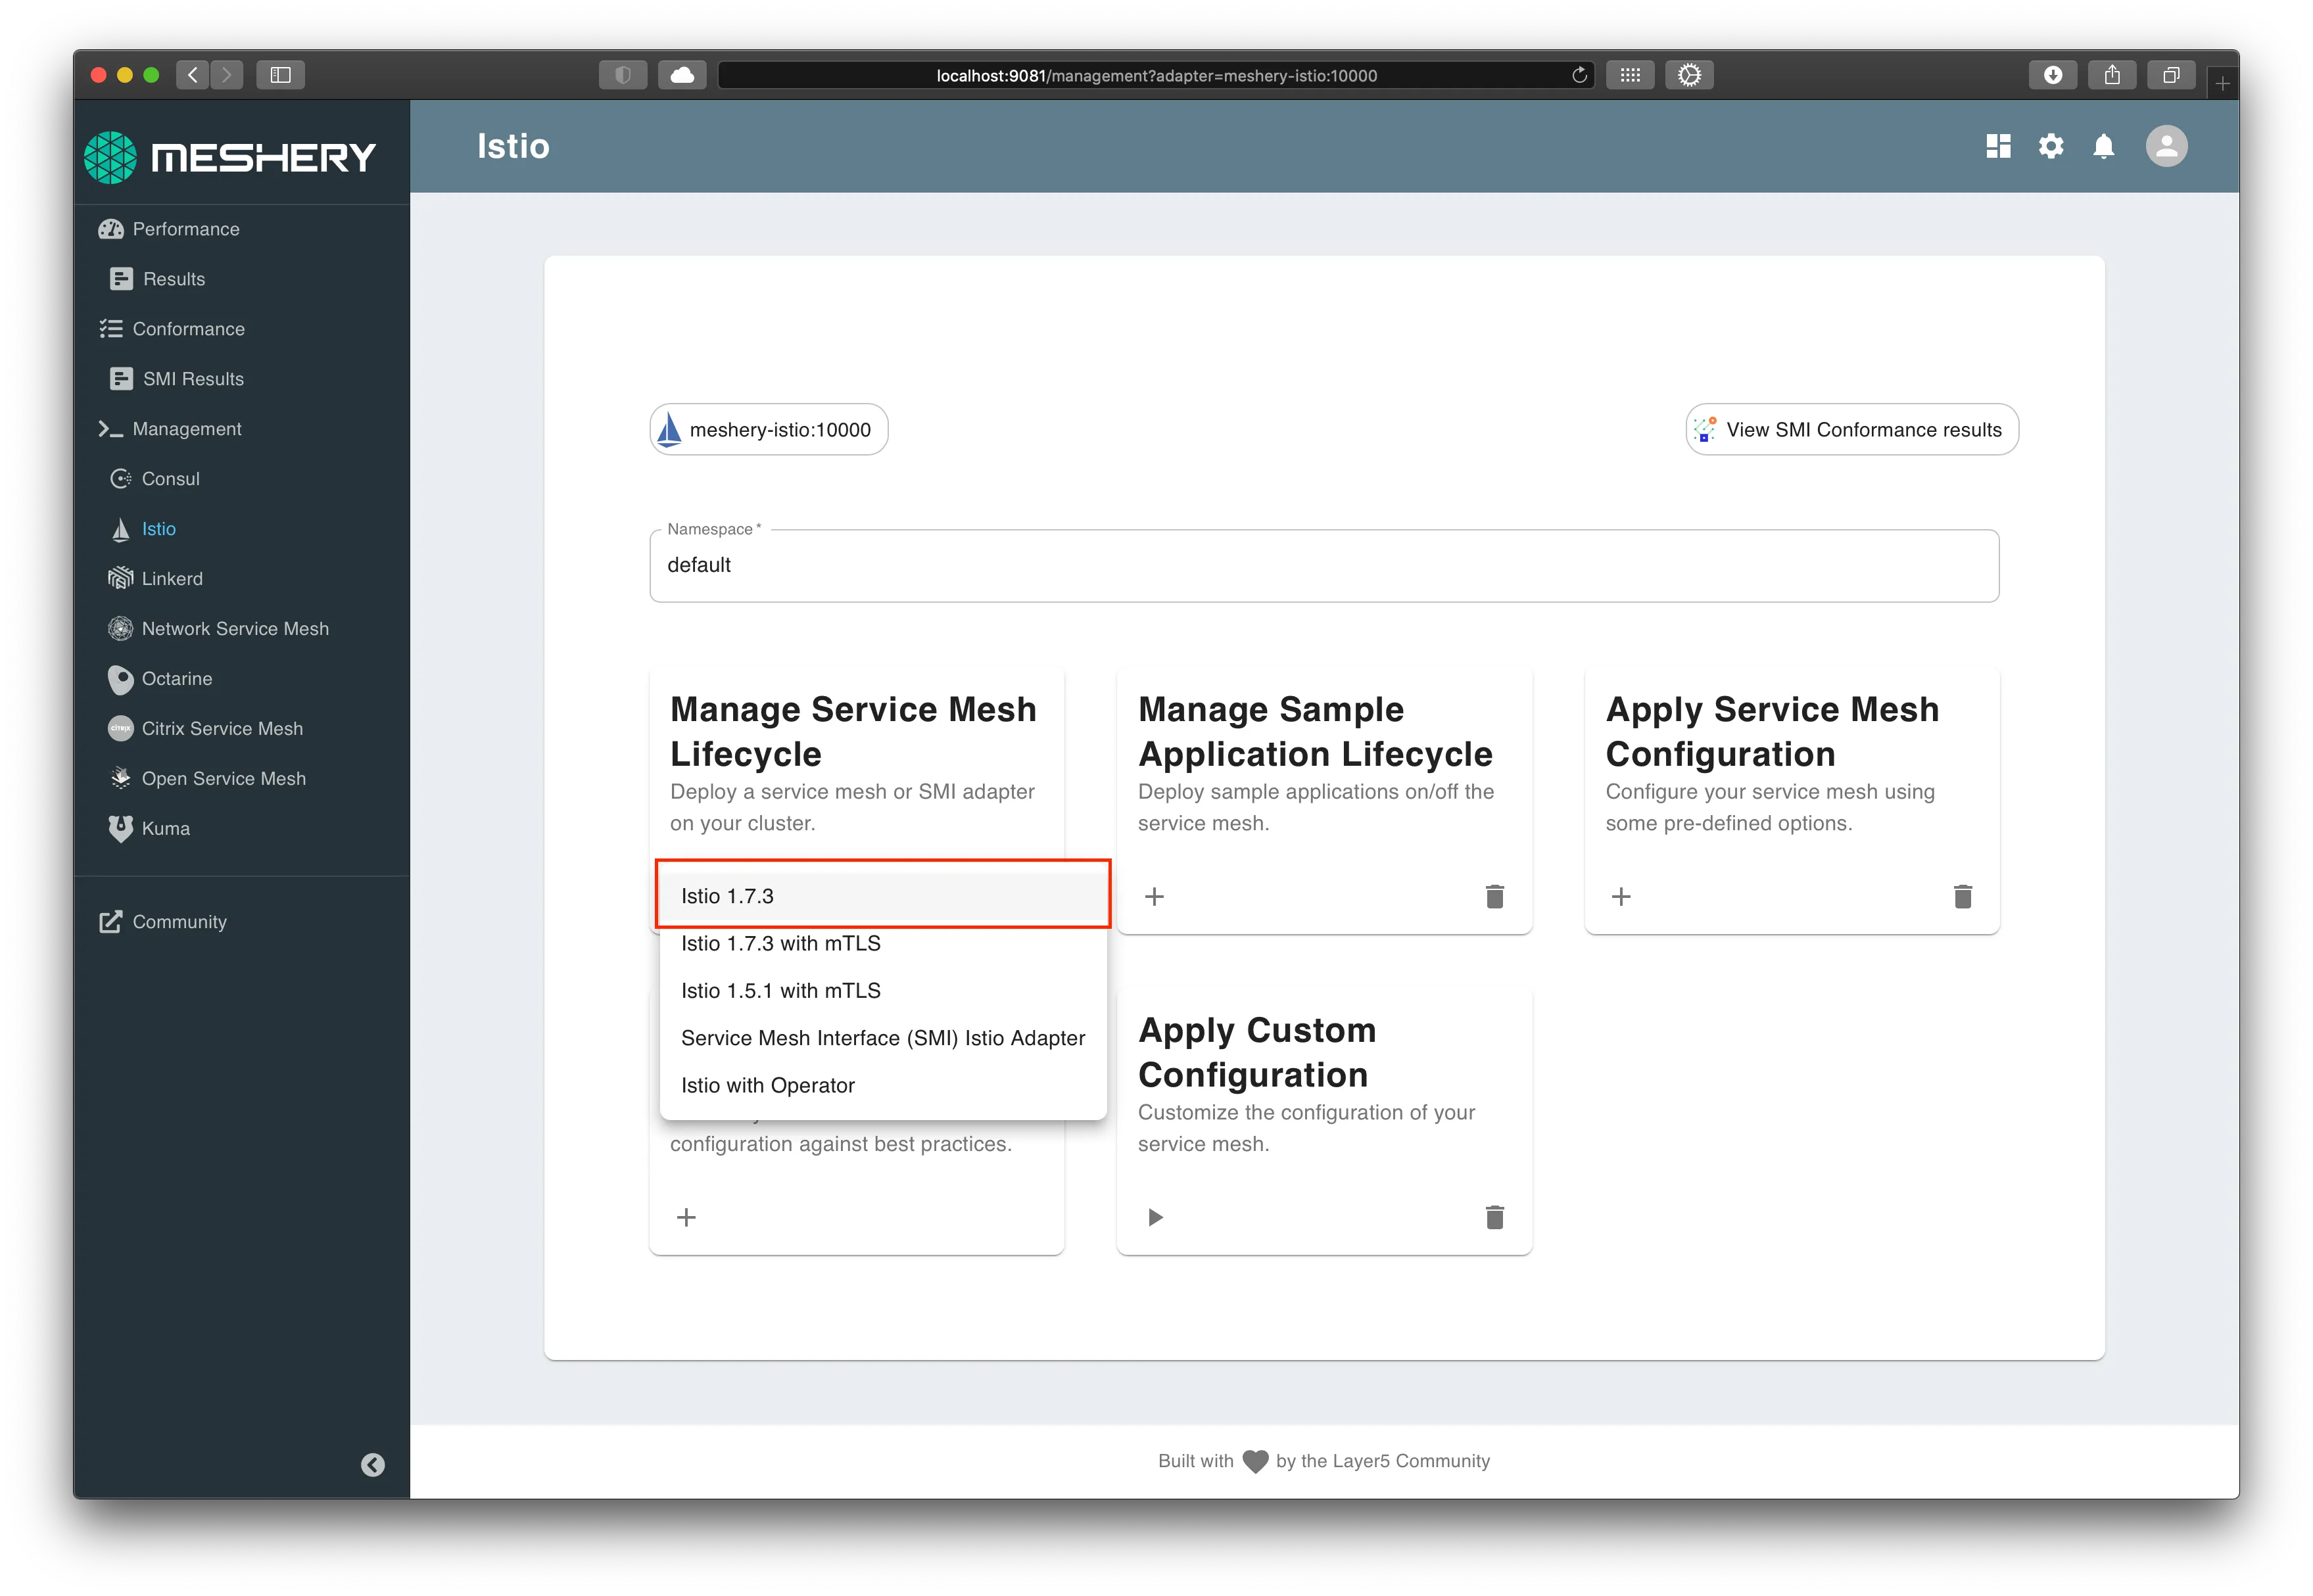Click View SMI Conformance results button

click(x=1851, y=430)
